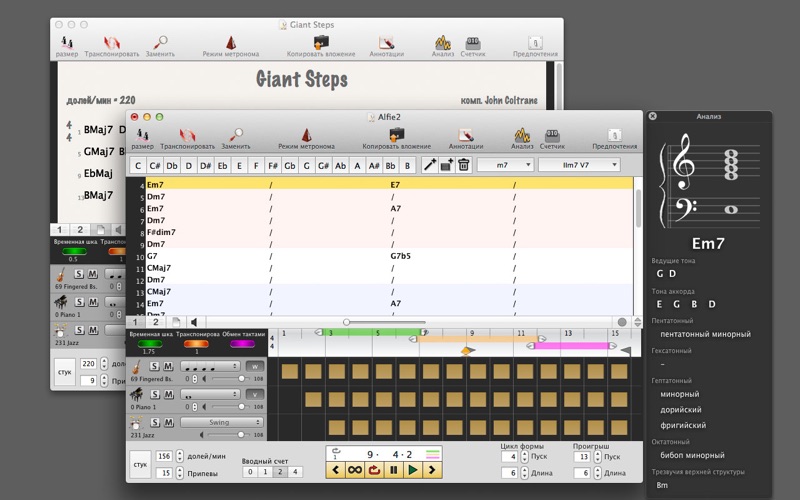This screenshot has width=800, height=500.
Task: Solo the 69 Fingered Bs. track in Alfie2
Action: (155, 366)
